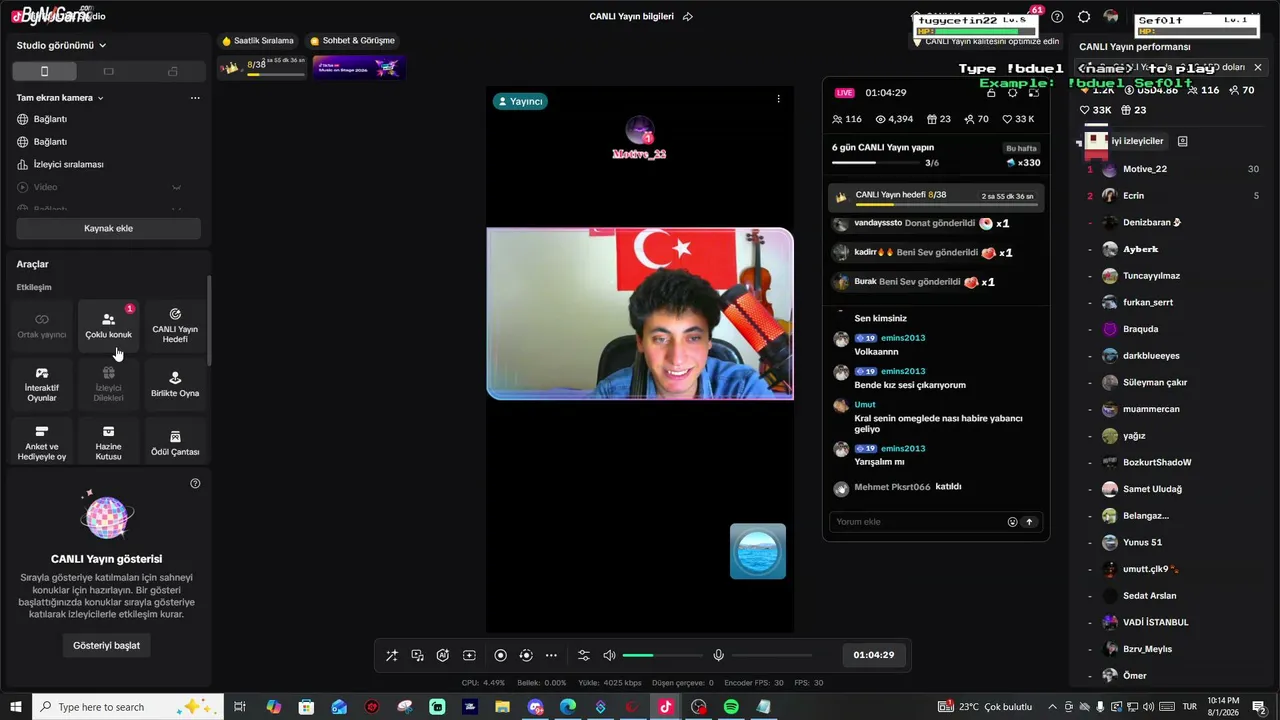Share CANLI Yayın bilgileri with arrow icon
Viewport: 1280px width, 720px height.
coord(688,16)
